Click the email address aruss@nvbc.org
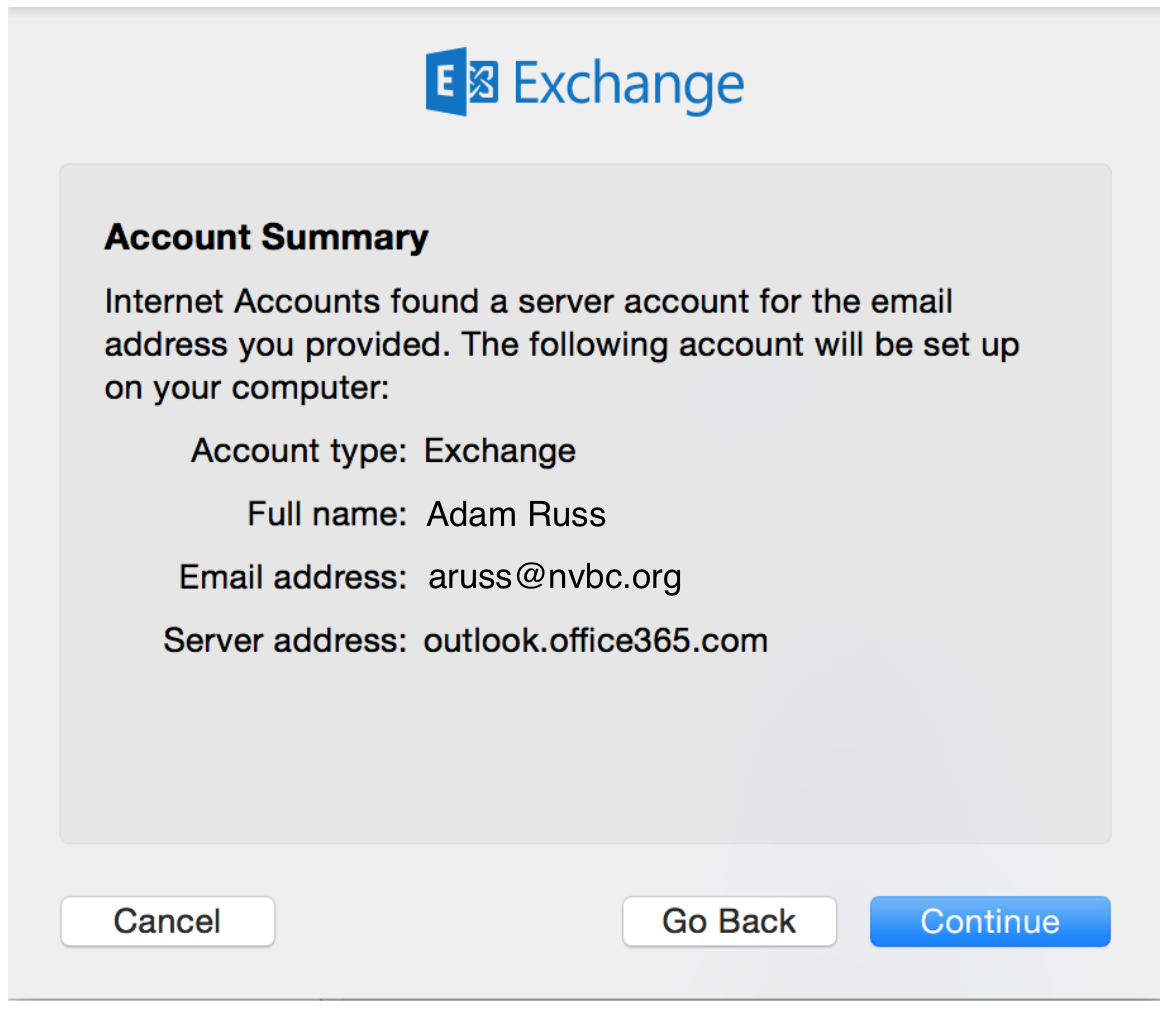The height and width of the screenshot is (1012, 1172). coord(554,577)
